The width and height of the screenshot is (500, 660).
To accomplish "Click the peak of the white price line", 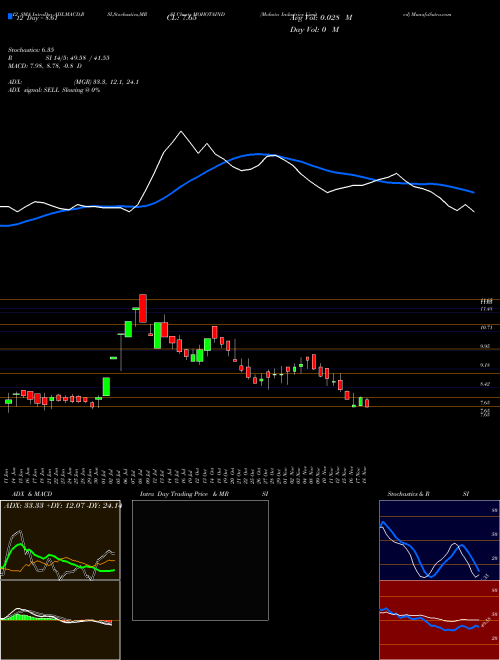I will pos(181,132).
